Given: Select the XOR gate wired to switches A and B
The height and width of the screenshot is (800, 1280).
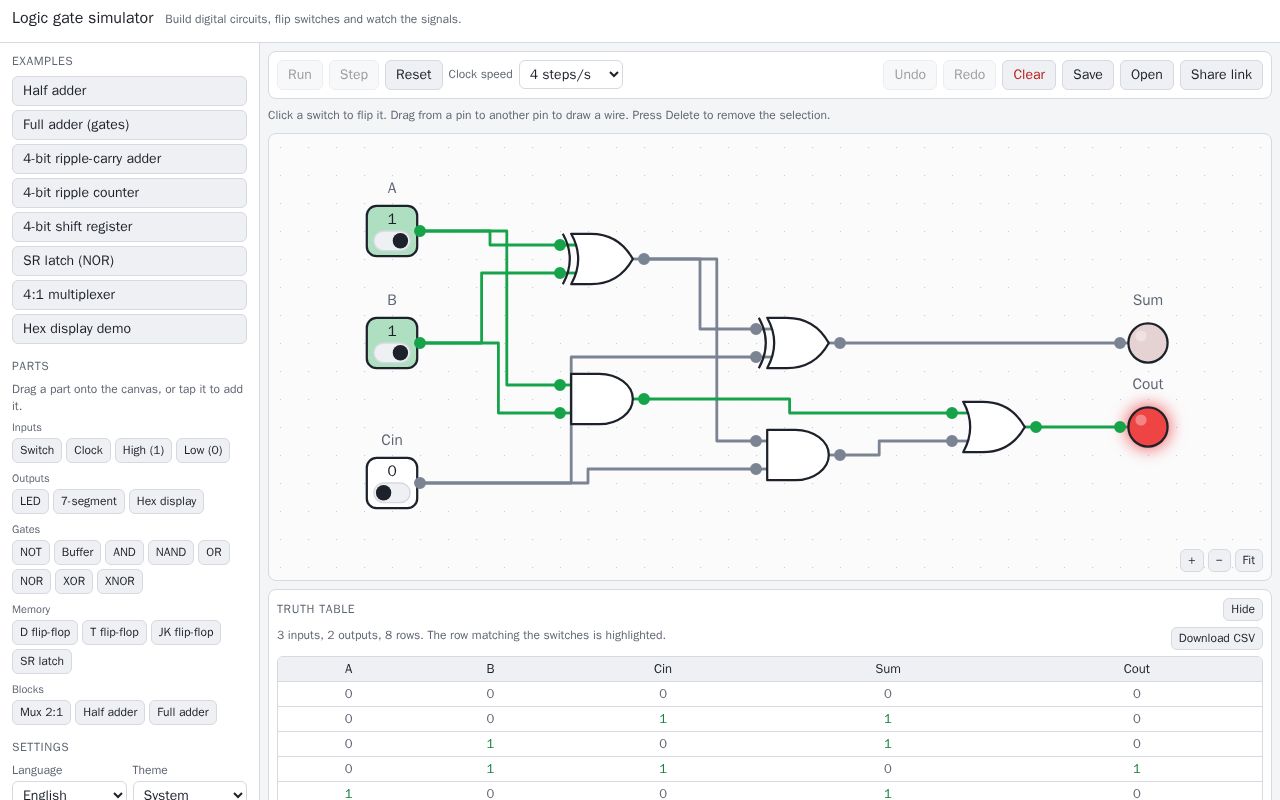Looking at the screenshot, I should tap(601, 259).
